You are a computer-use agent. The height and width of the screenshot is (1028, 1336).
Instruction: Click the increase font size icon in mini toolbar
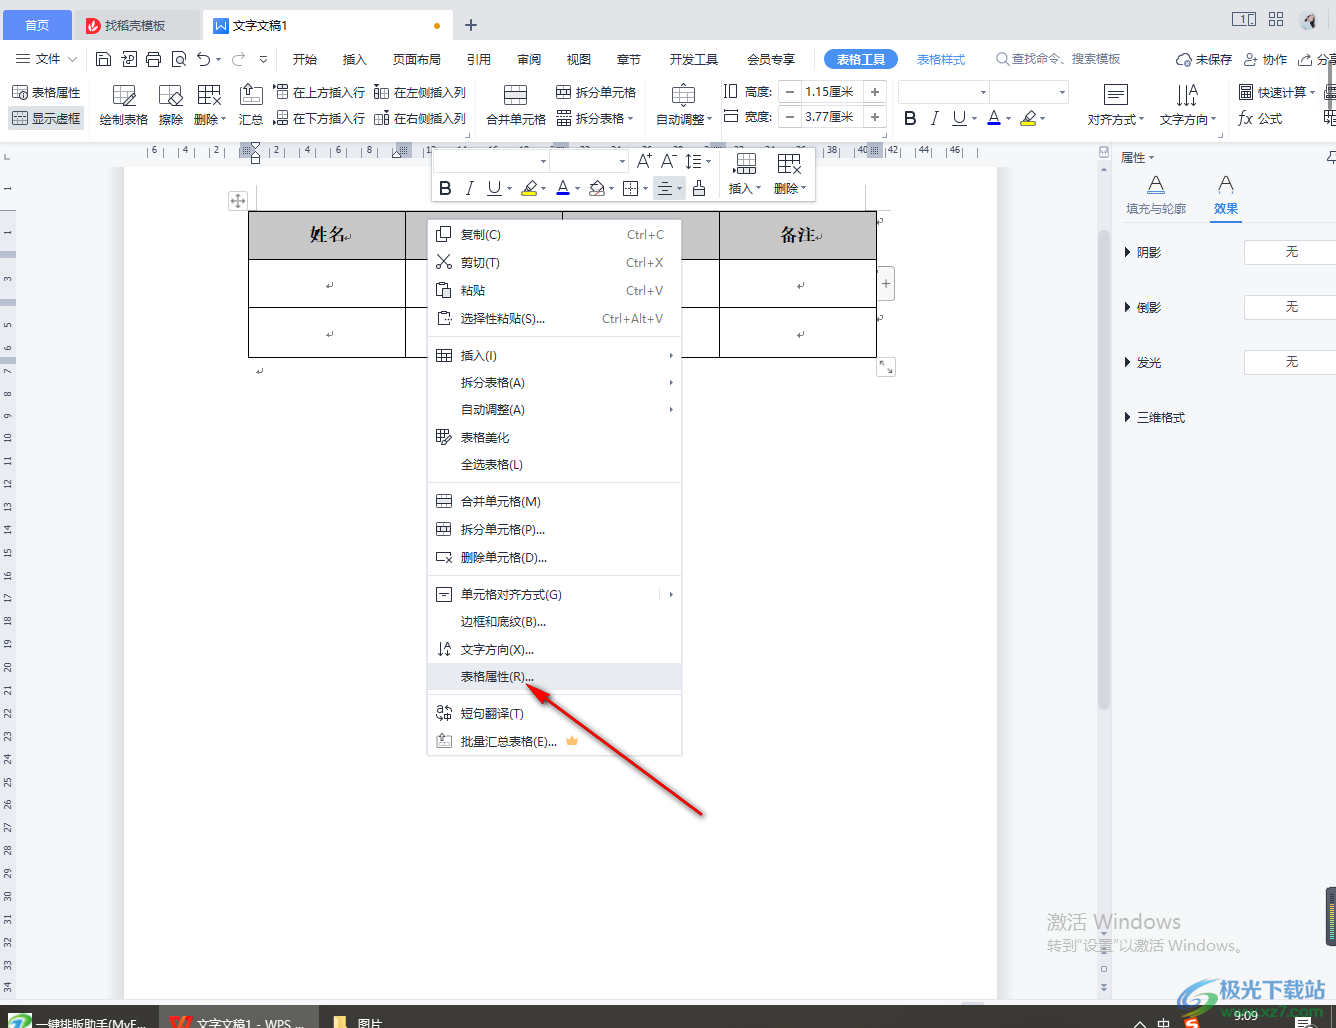click(x=644, y=161)
